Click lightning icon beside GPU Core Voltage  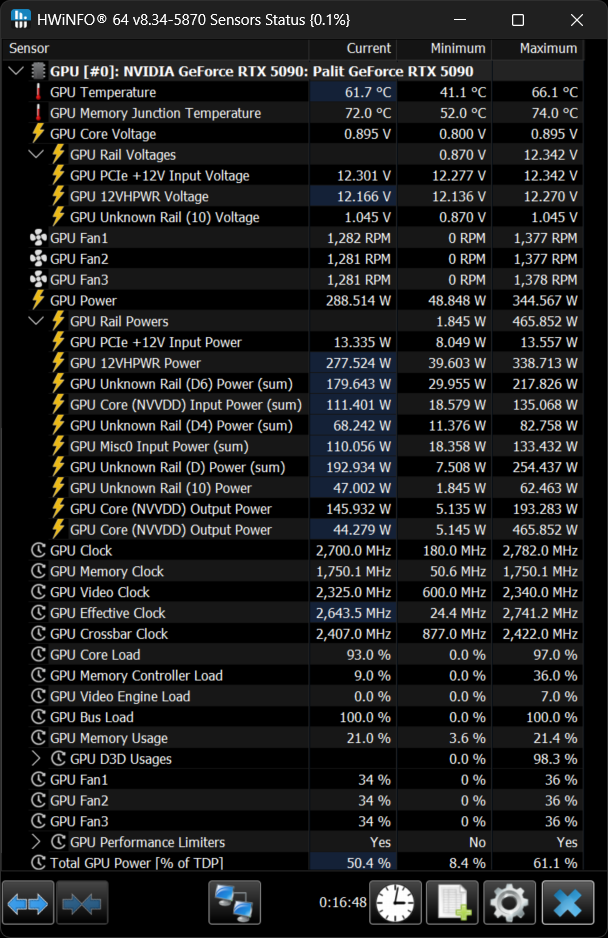(38, 133)
